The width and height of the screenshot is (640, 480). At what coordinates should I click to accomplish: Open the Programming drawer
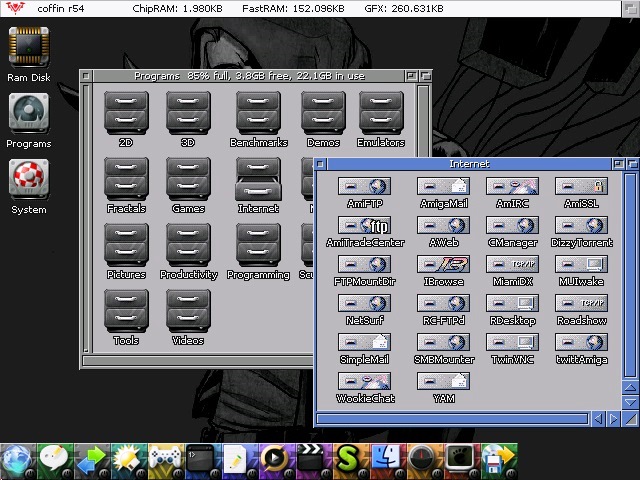[258, 245]
